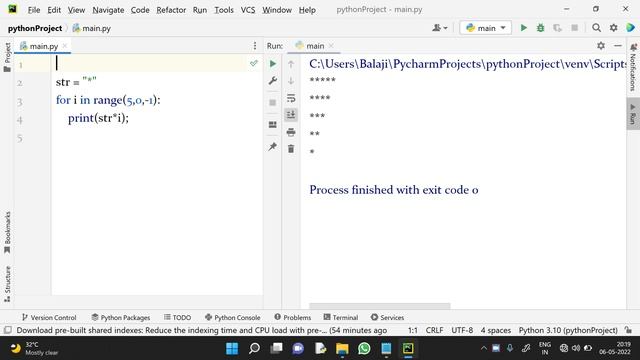The height and width of the screenshot is (360, 640).
Task: Expand the main run configuration dropdown
Action: 485,28
